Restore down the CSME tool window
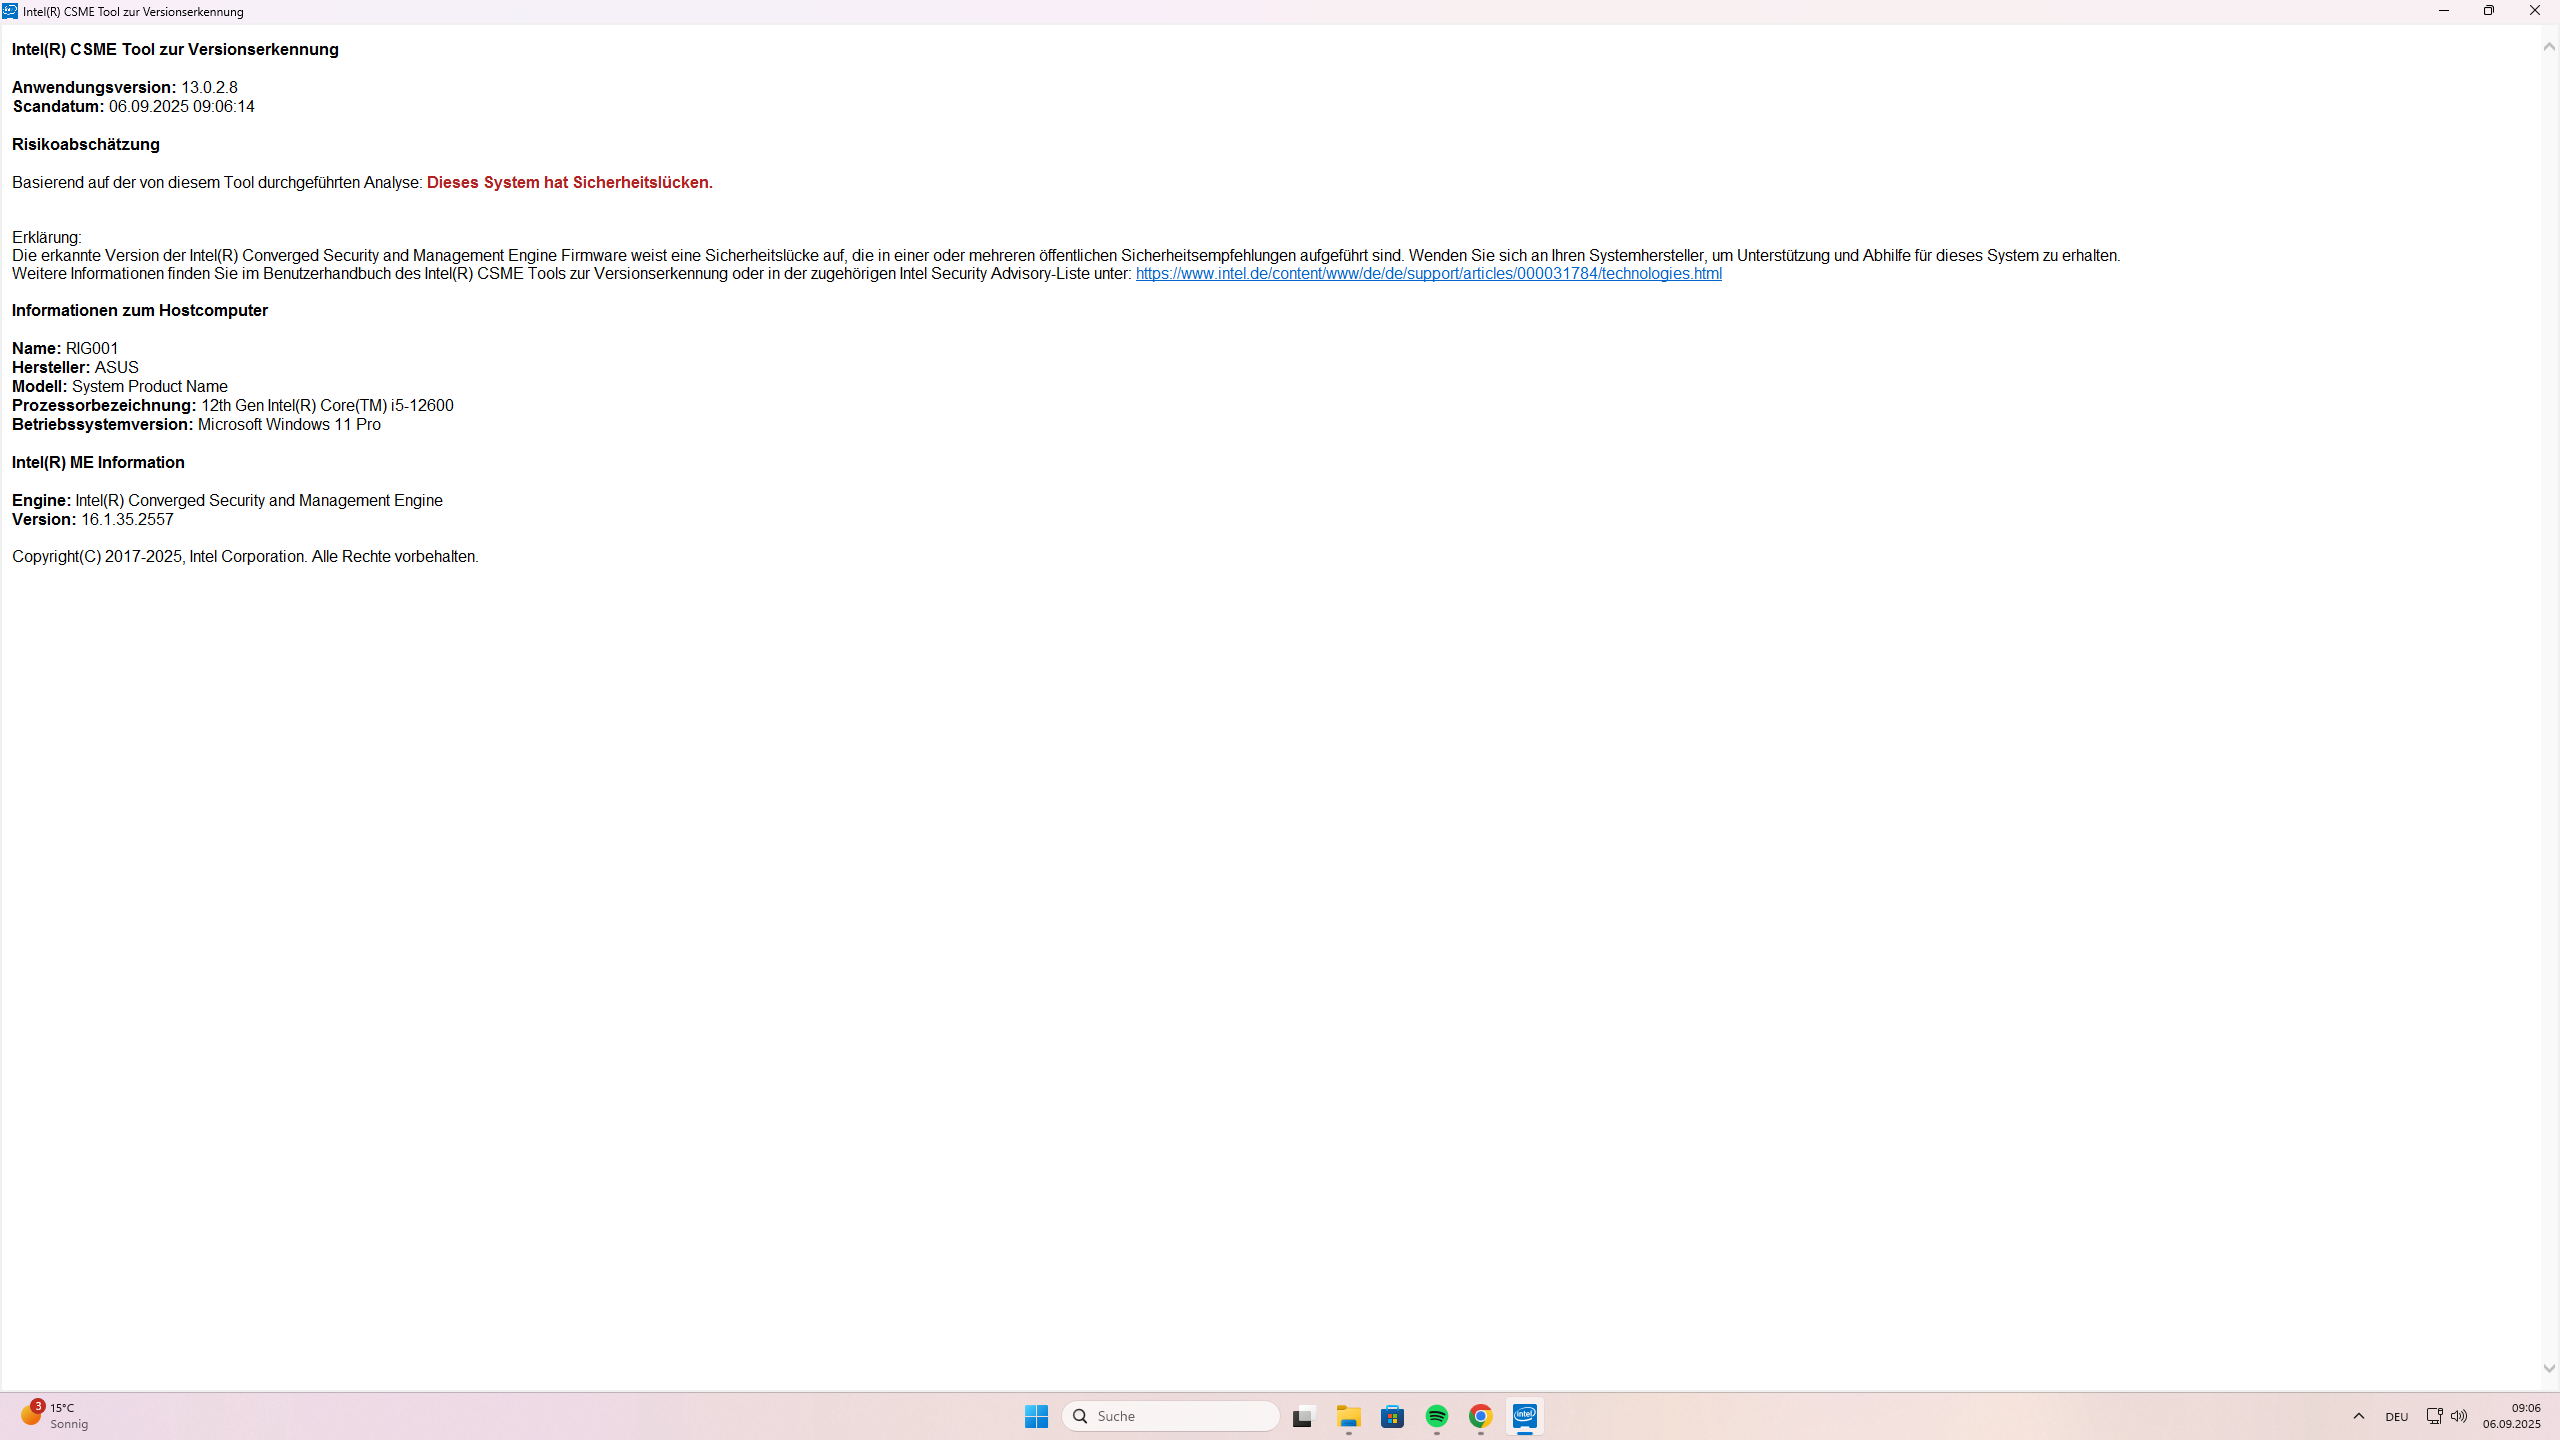This screenshot has width=2560, height=1440. (2489, 11)
